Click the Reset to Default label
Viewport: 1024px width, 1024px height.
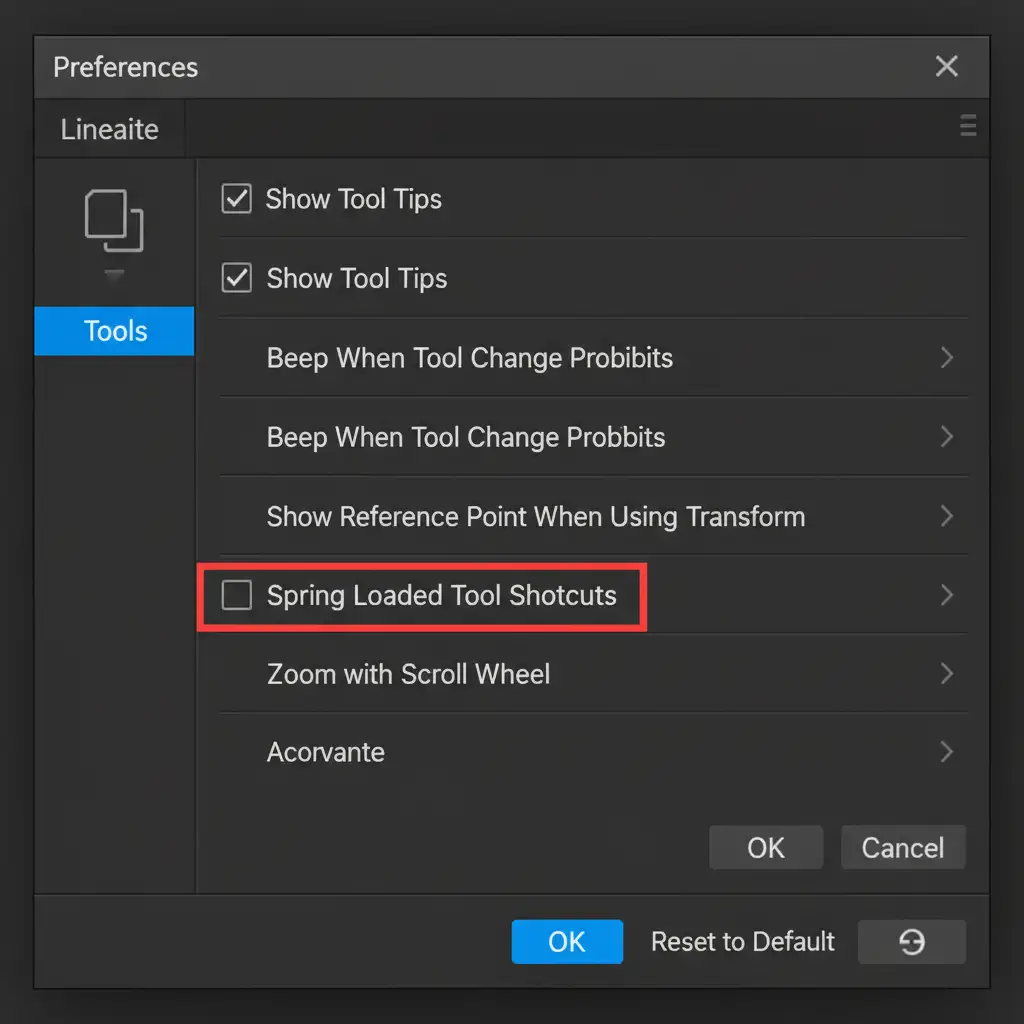[x=742, y=942]
